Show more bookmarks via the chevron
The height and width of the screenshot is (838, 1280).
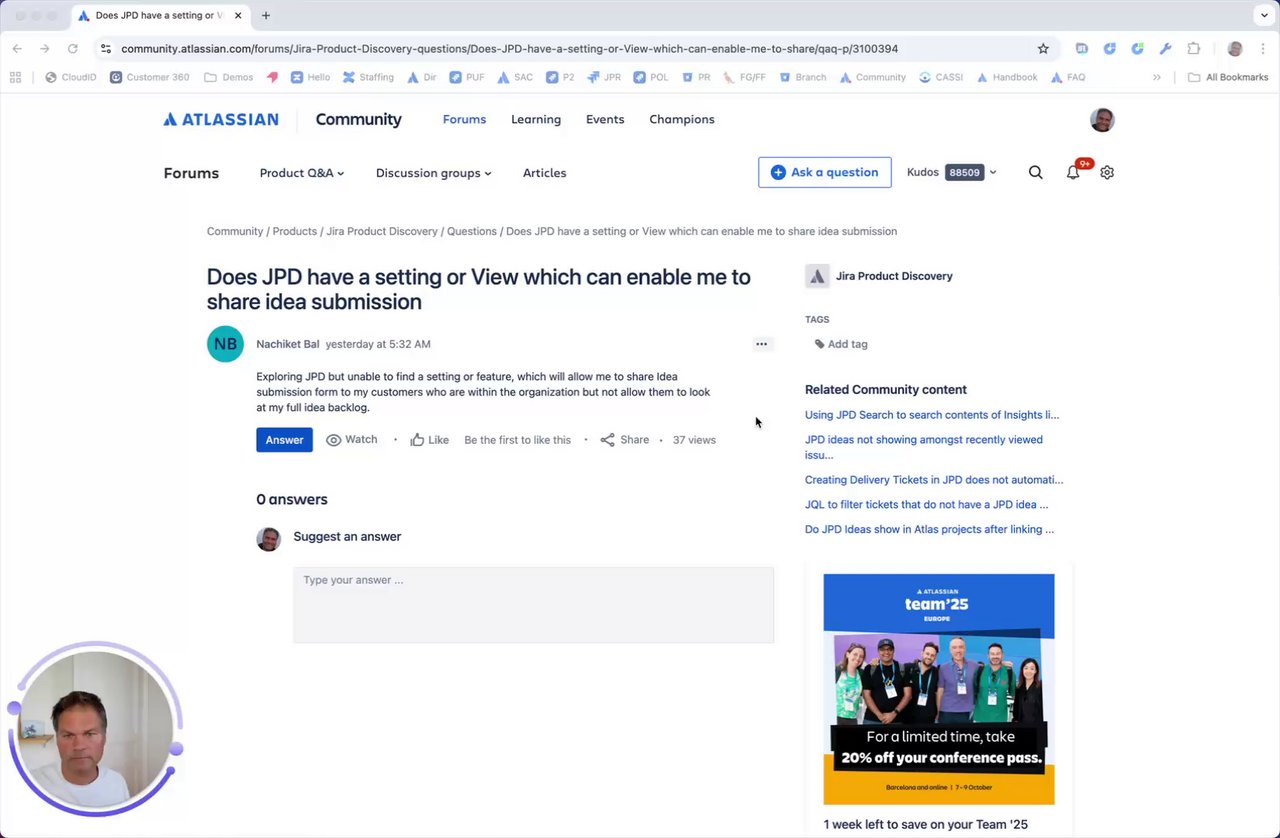tap(1157, 77)
